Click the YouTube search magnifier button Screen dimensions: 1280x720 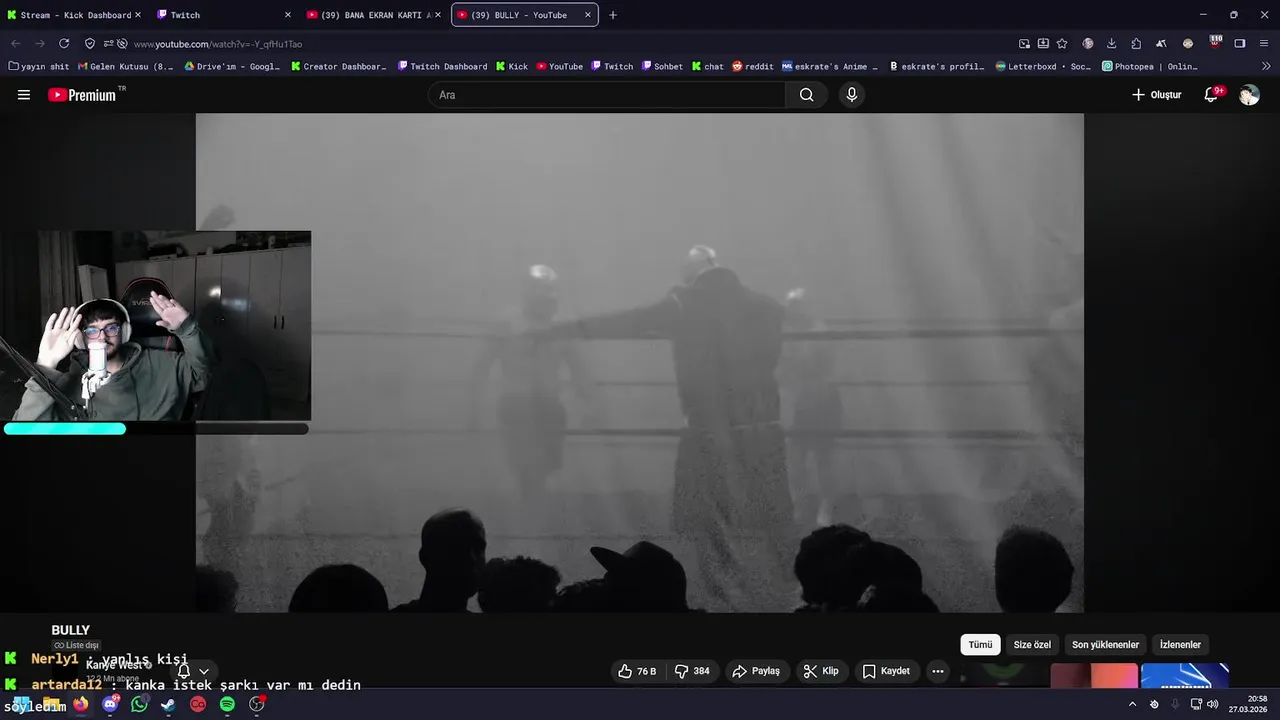pos(806,95)
